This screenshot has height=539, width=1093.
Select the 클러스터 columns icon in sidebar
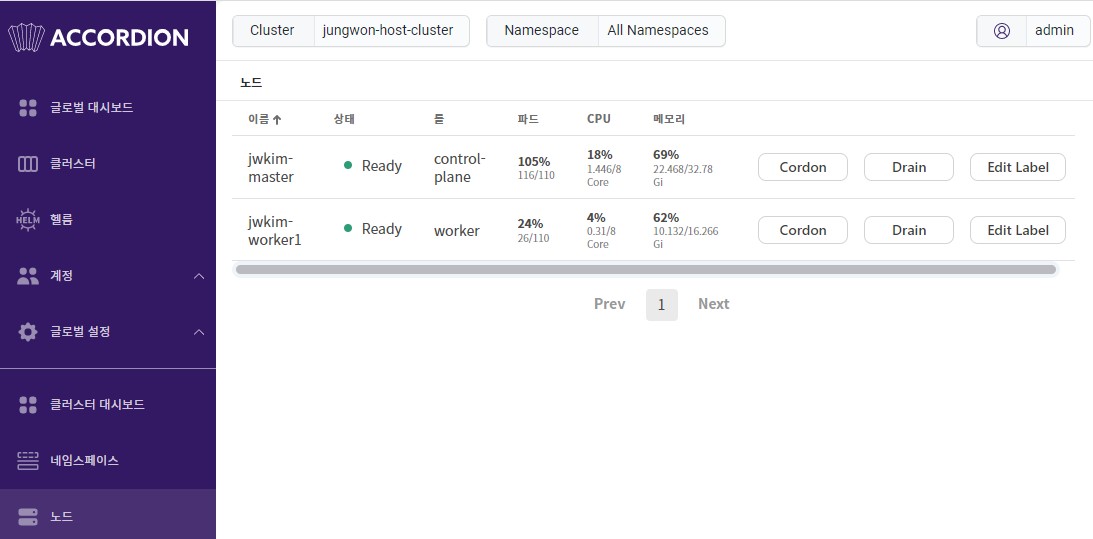[x=28, y=164]
